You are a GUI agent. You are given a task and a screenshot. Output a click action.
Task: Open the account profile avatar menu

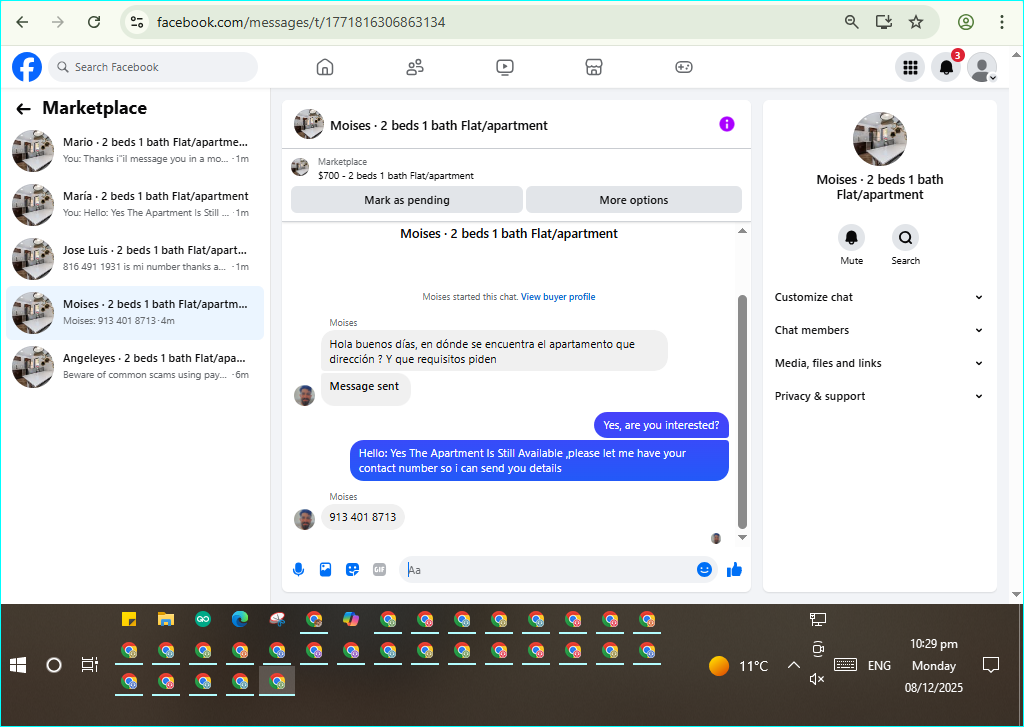click(x=982, y=67)
